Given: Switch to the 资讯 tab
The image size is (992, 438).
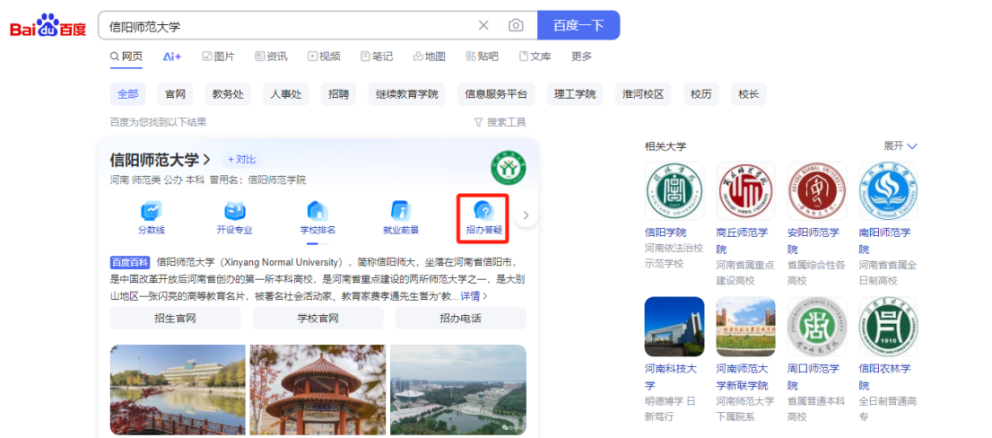Looking at the screenshot, I should 271,56.
